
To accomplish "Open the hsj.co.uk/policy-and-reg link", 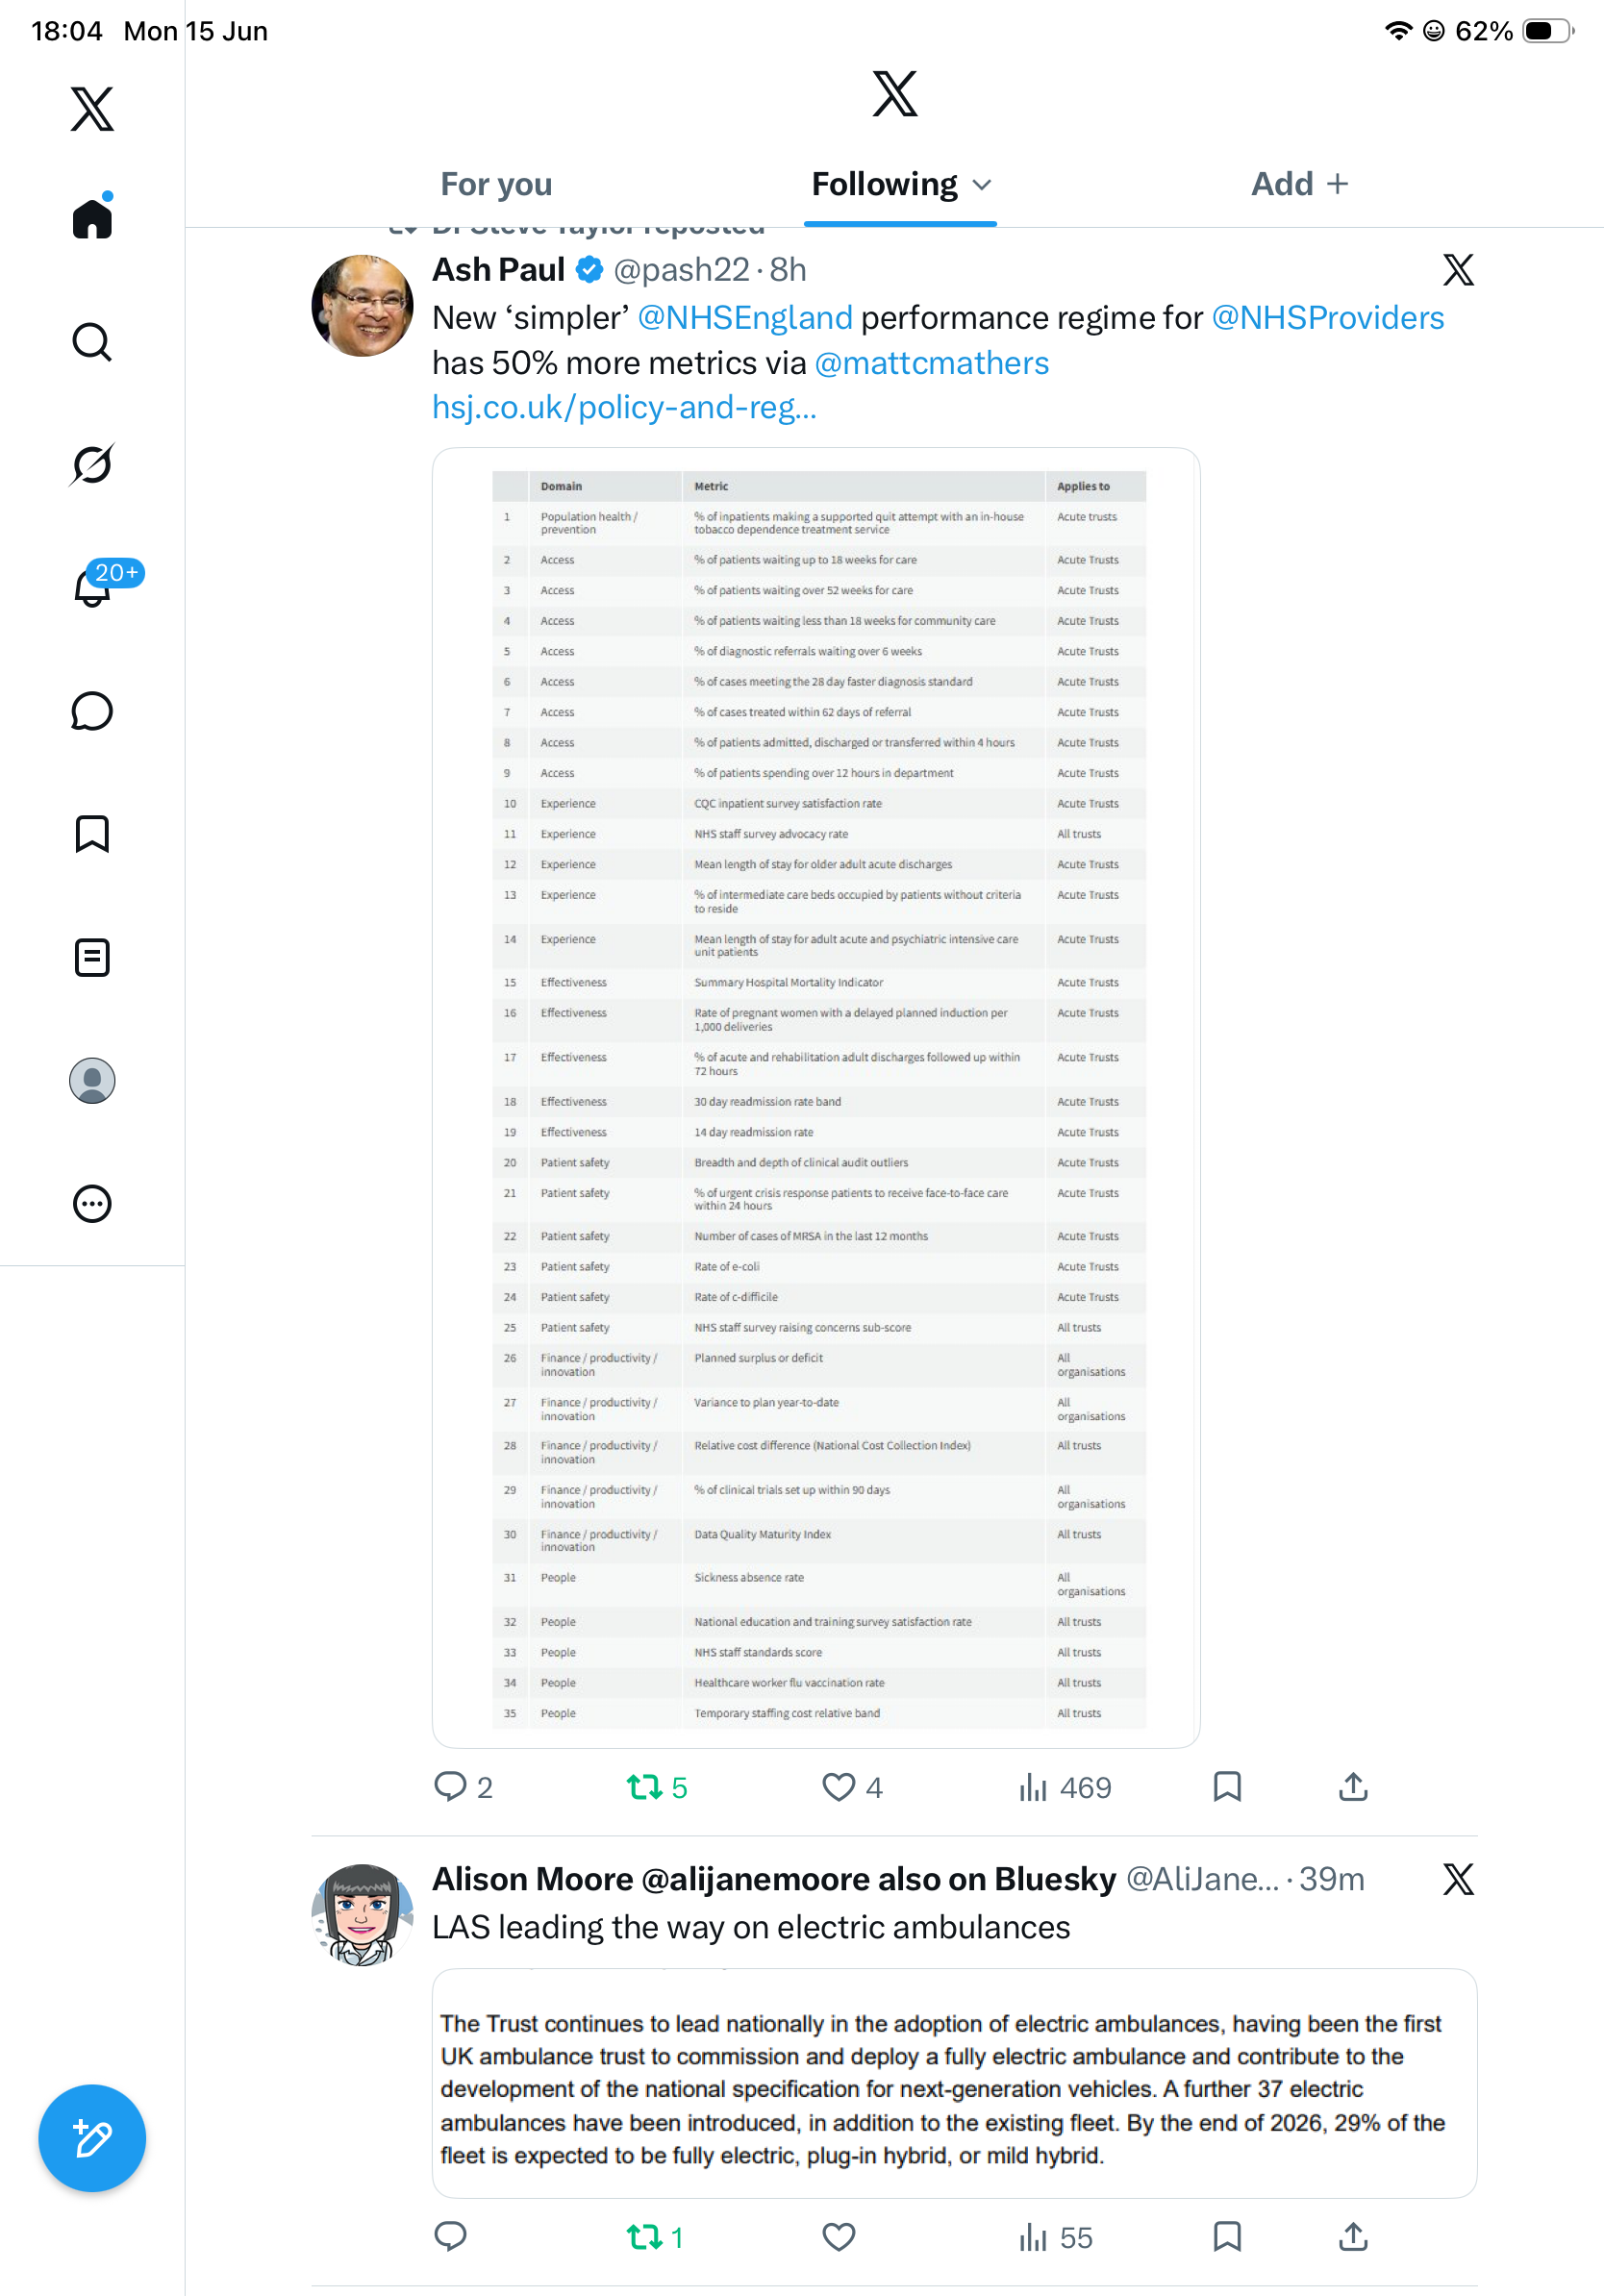I will coord(624,407).
